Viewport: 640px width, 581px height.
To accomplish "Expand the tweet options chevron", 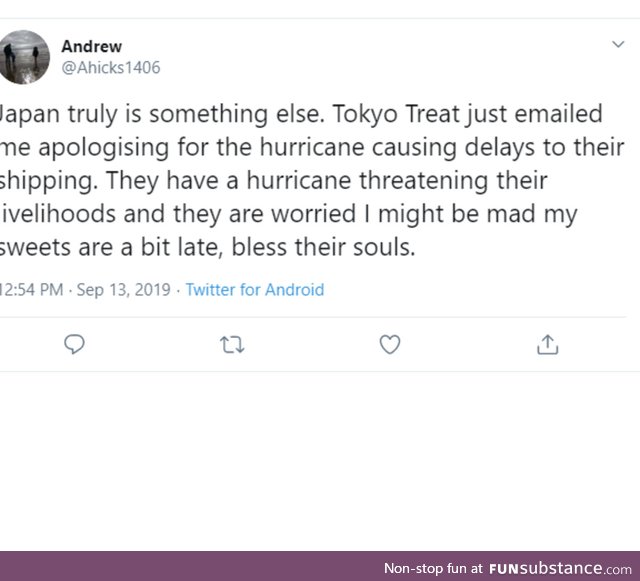I will click(x=618, y=44).
